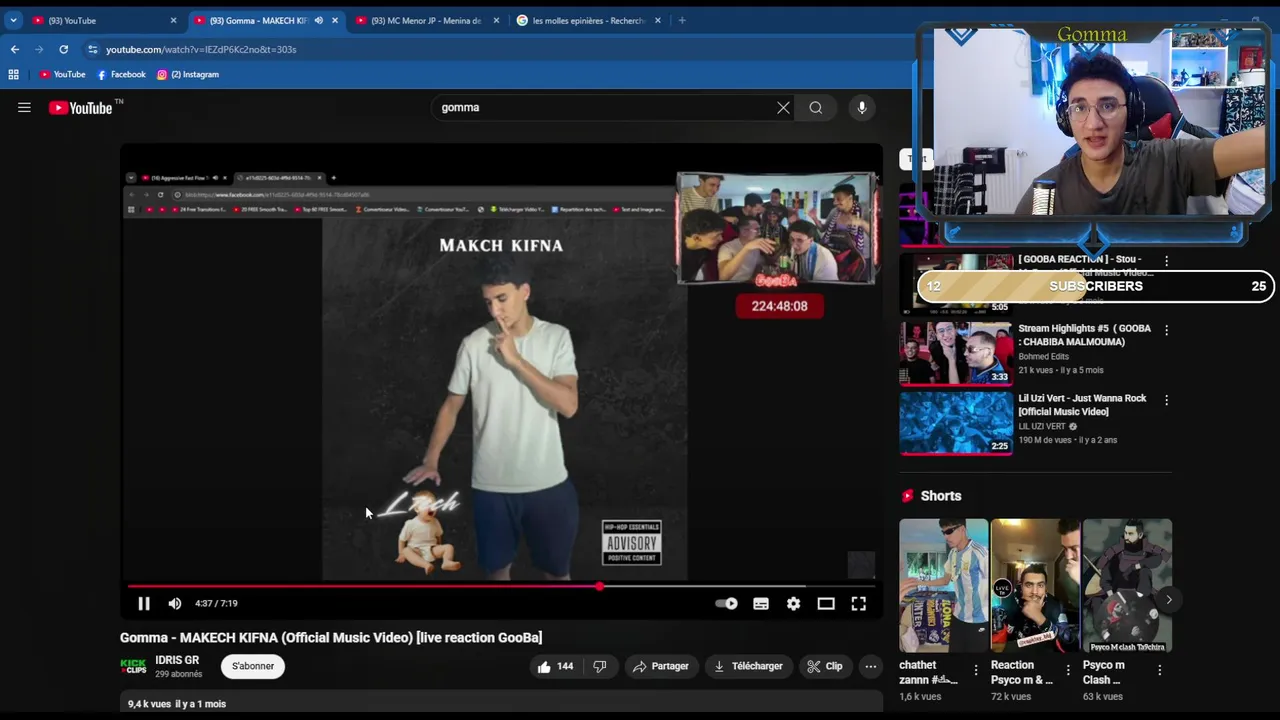Play the Stream Highlights #5 thumbnail

coord(956,353)
